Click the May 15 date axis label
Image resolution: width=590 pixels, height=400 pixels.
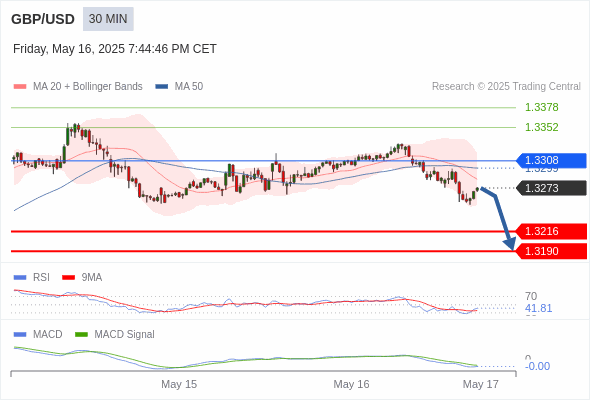pyautogui.click(x=179, y=384)
